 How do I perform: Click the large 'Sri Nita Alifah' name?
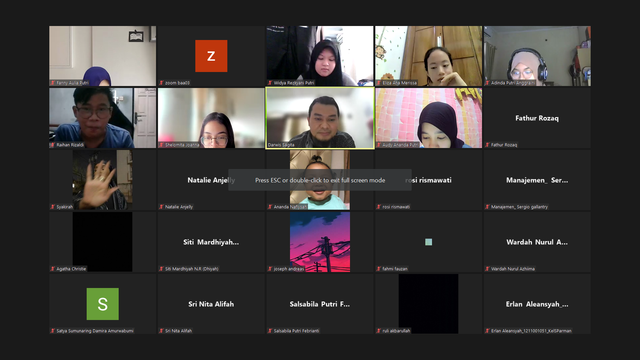pyautogui.click(x=211, y=304)
